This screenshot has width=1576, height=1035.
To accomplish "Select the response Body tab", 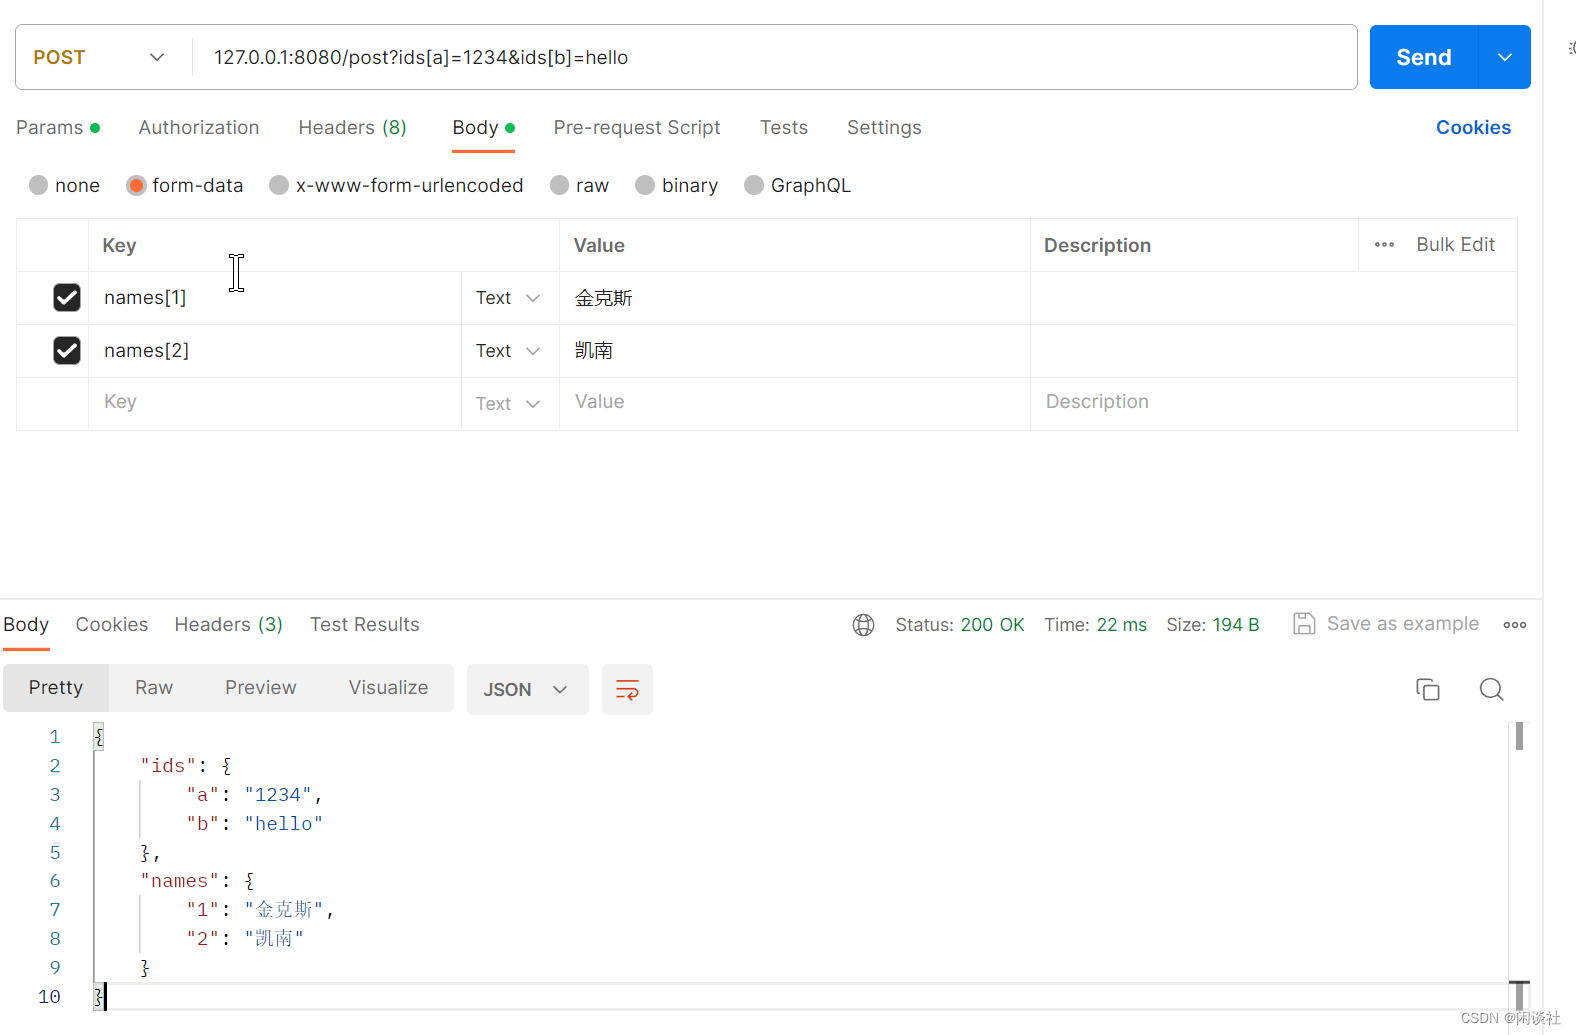I will (26, 625).
